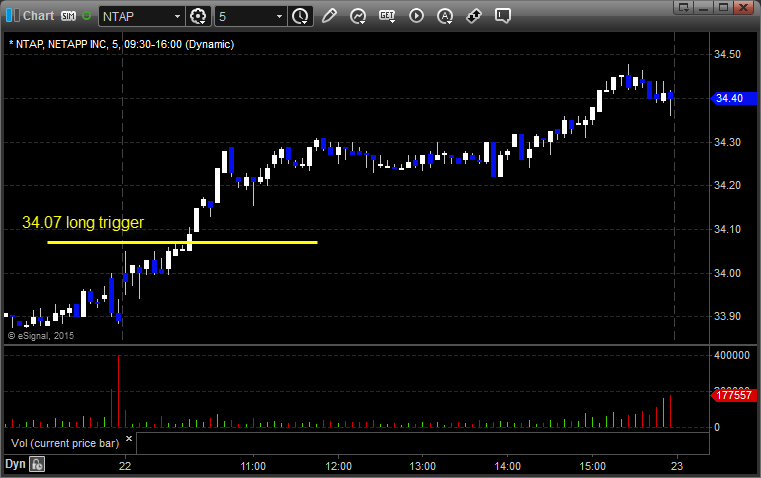Screen dimensions: 761x478
Task: Click the '23' date label on time axis
Action: (677, 466)
